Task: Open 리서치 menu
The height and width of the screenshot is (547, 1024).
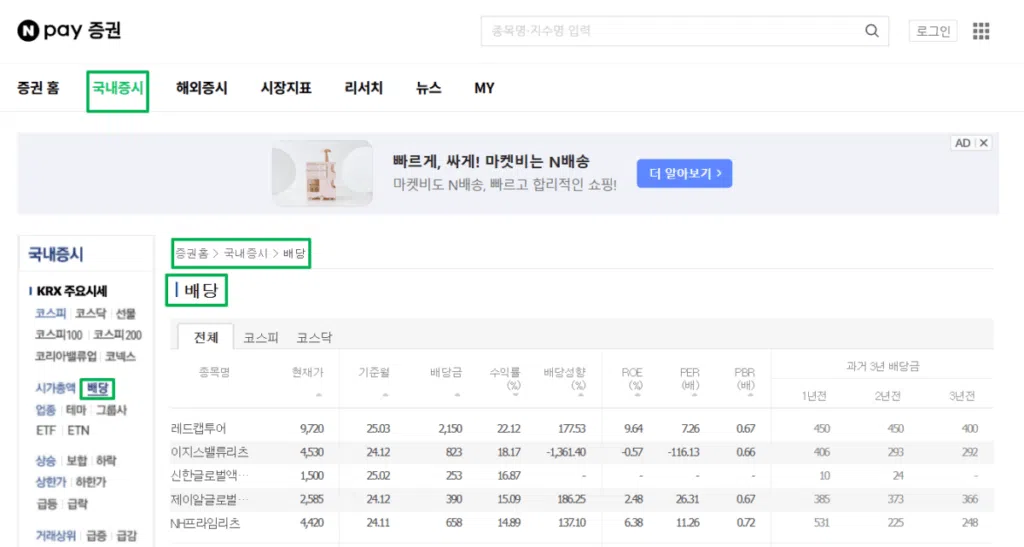Action: click(x=364, y=88)
